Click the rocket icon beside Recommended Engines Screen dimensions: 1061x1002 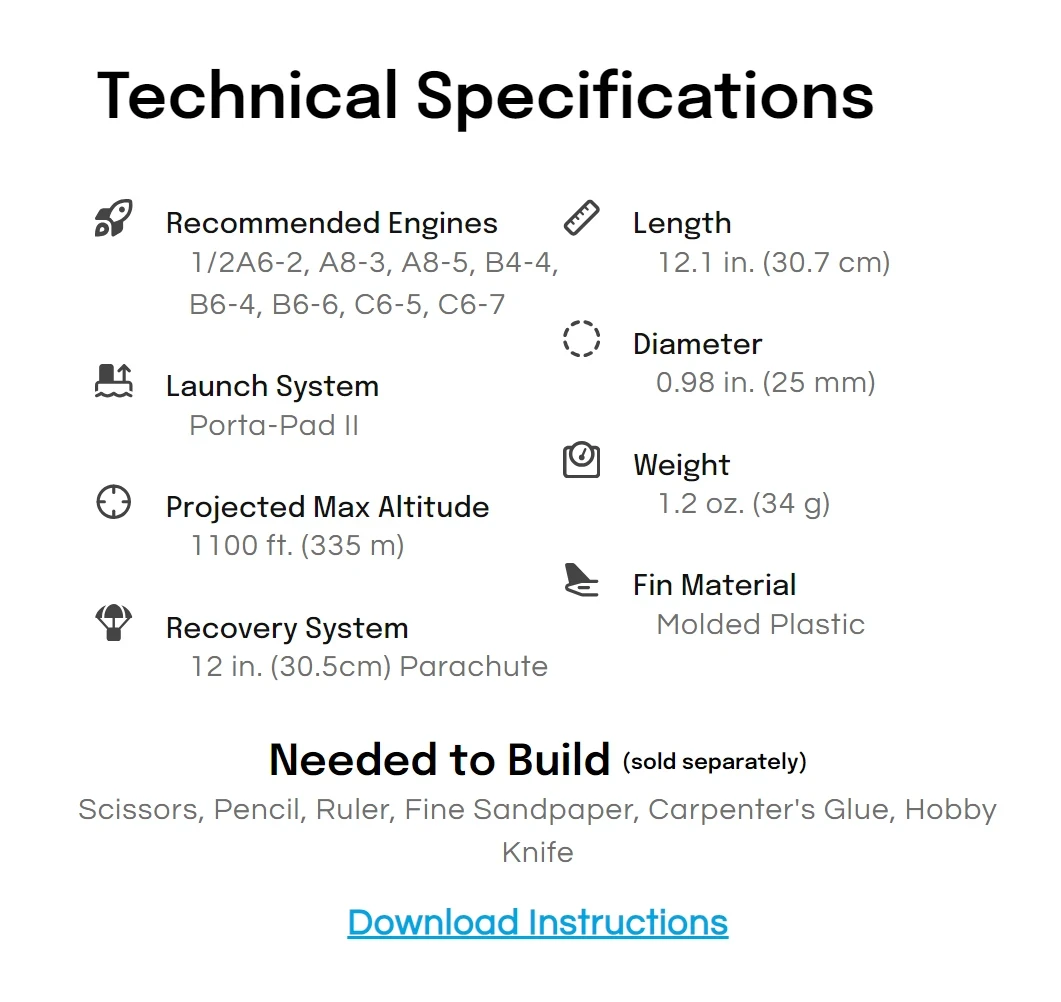point(114,218)
